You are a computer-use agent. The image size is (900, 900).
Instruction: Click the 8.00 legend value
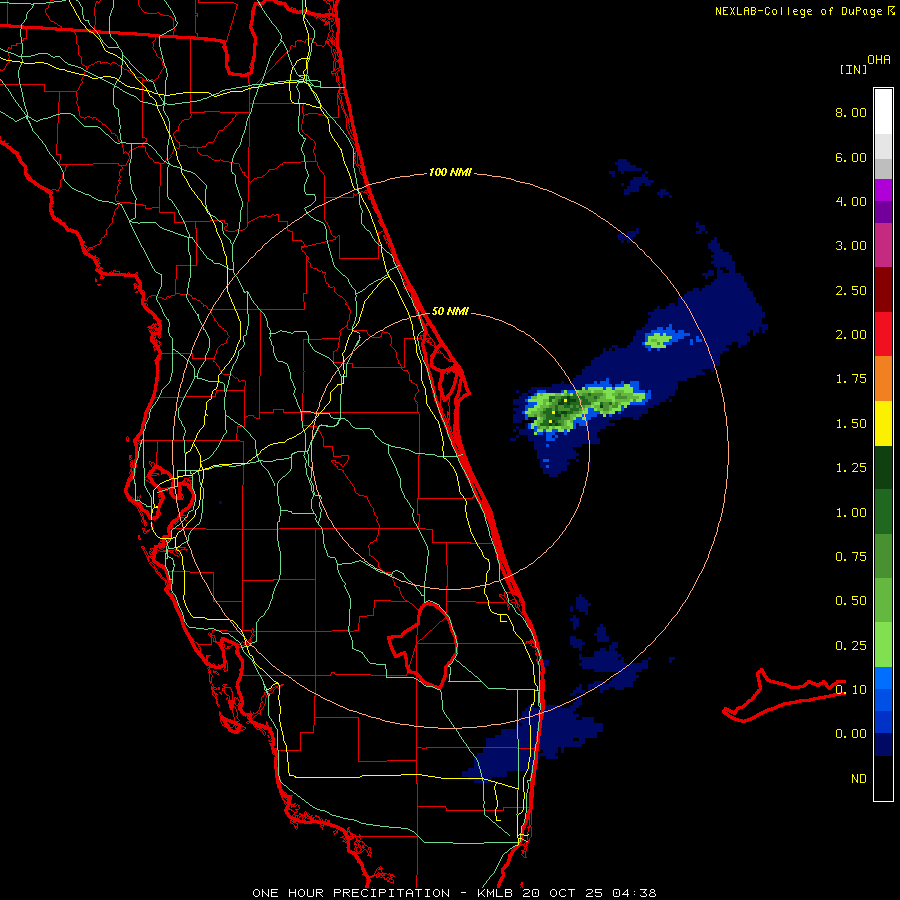(x=851, y=112)
